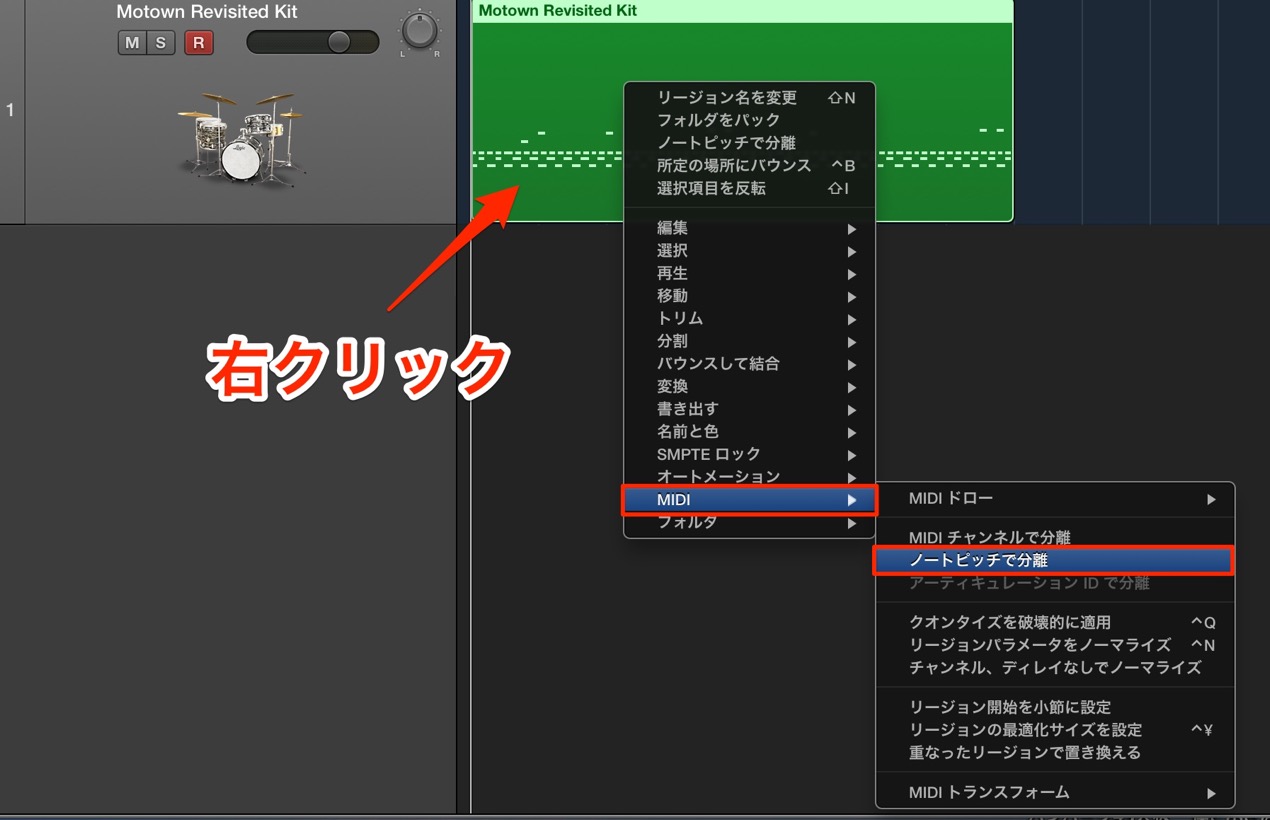Select highlighted ノートピッチで分離 in MIDI submenu

point(1055,560)
